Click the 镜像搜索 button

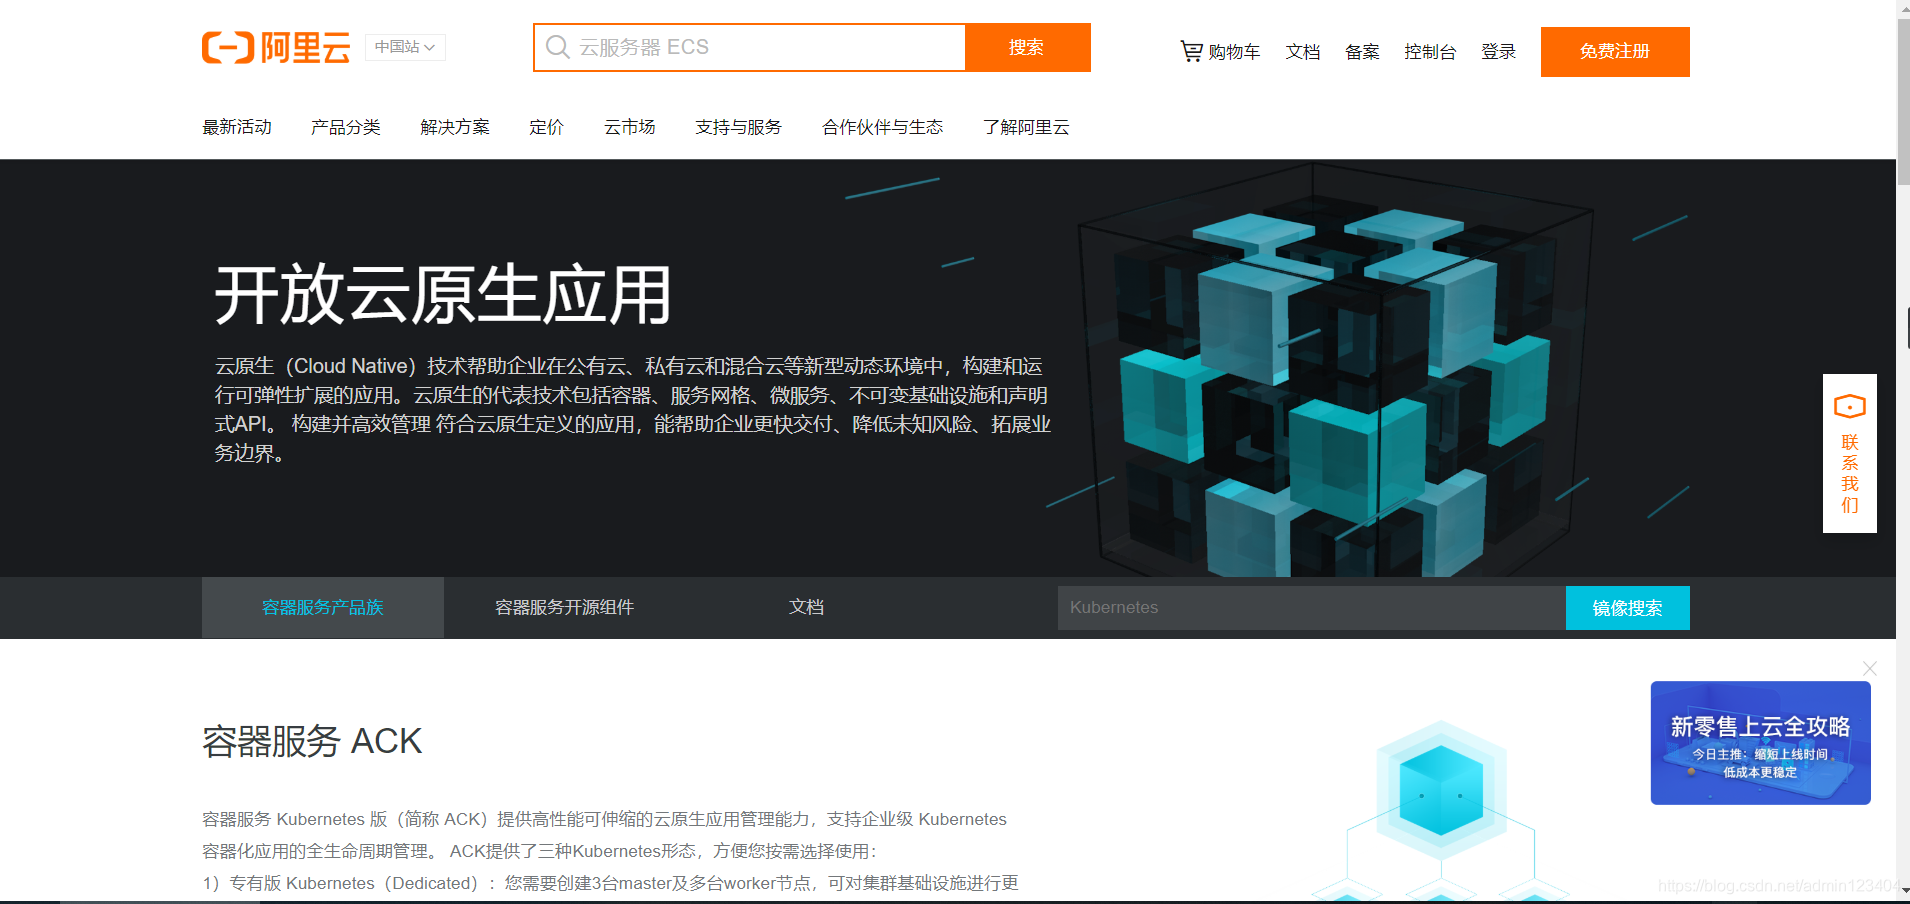click(x=1628, y=608)
